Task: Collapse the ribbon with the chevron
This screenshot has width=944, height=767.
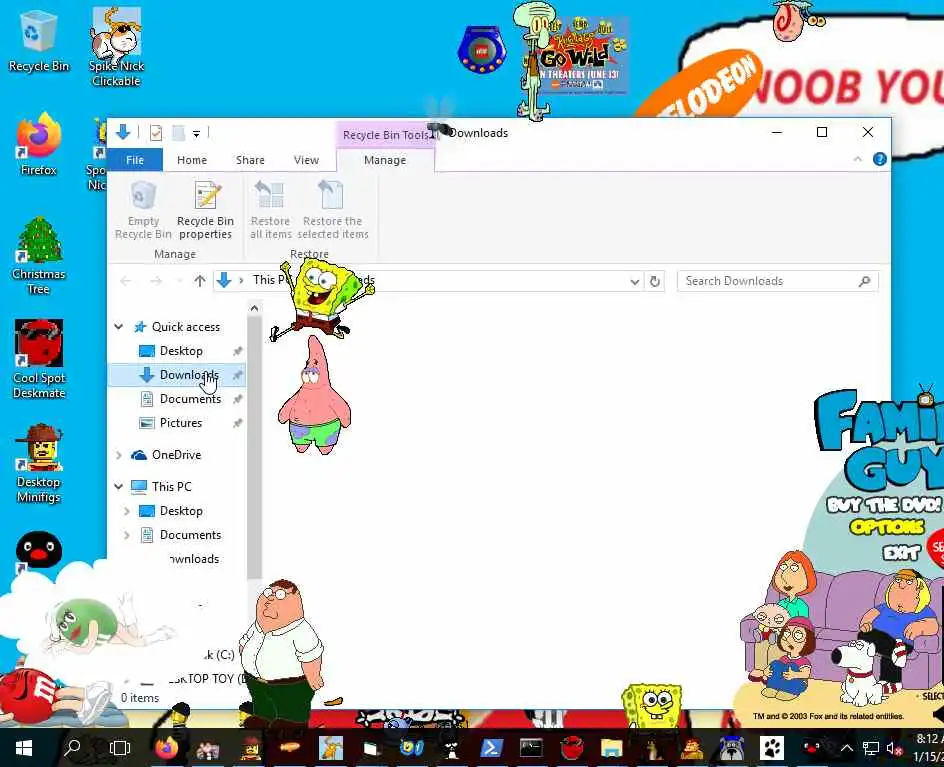Action: pos(857,159)
